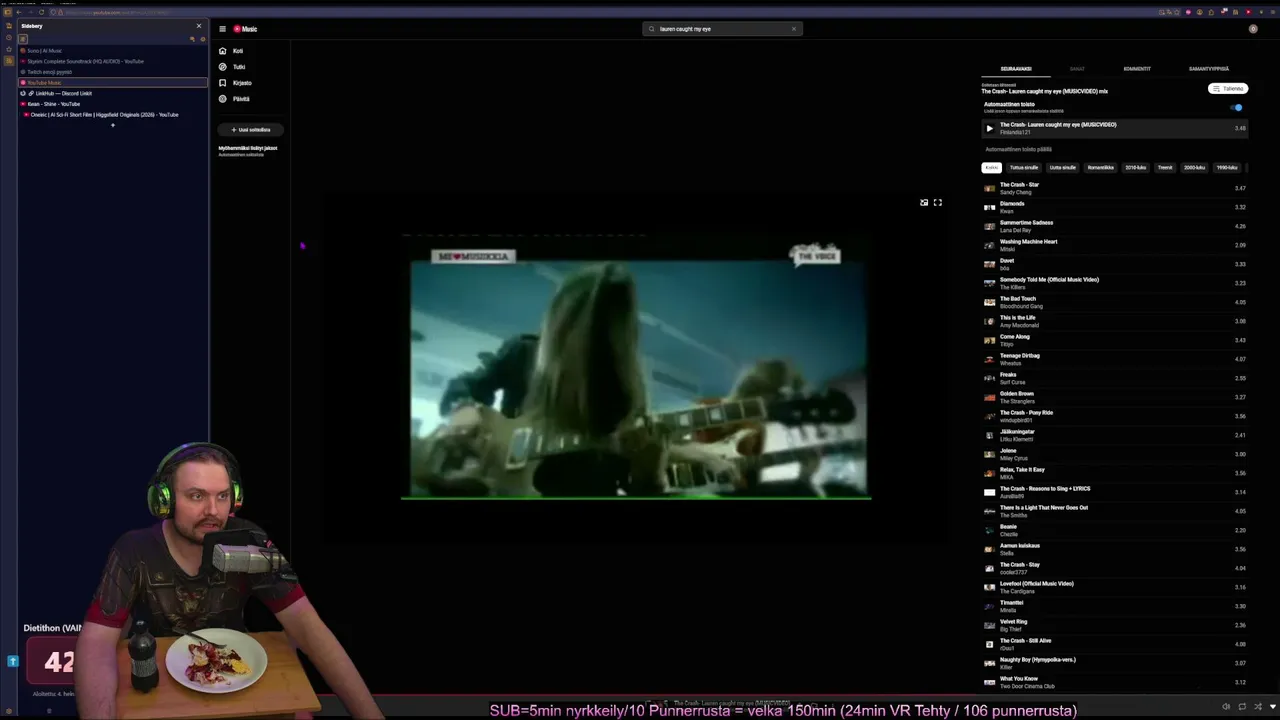This screenshot has width=1280, height=720.
Task: Open the Myöhemmäksi lisätyt jaksot playlist
Action: pos(248,150)
